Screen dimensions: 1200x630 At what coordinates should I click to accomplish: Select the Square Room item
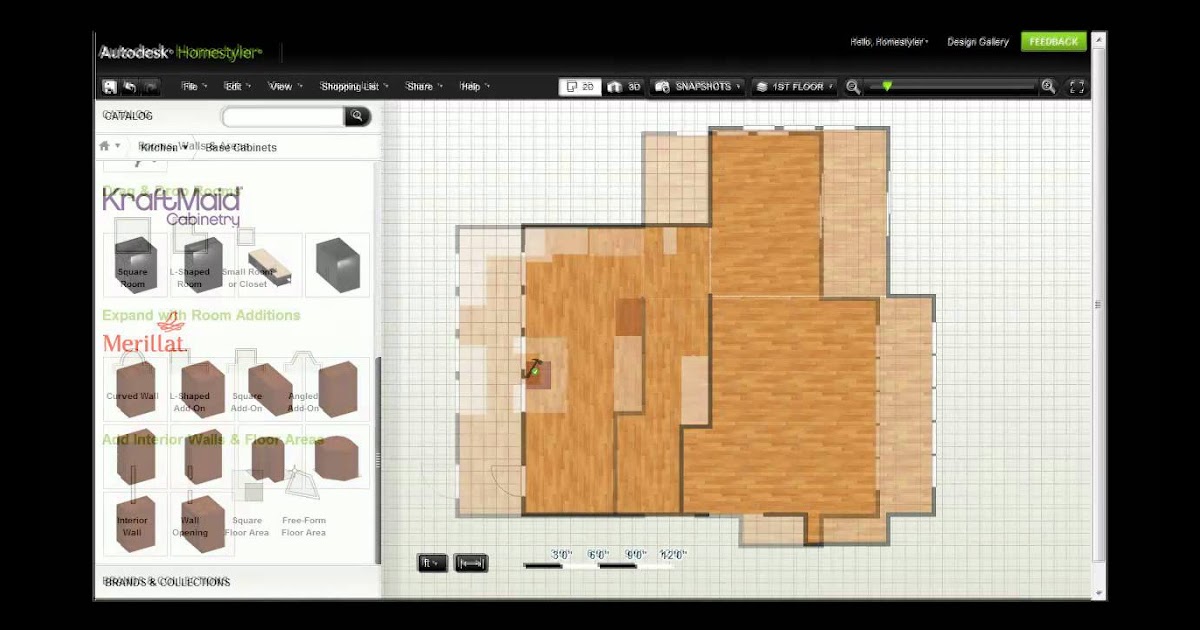(x=135, y=265)
